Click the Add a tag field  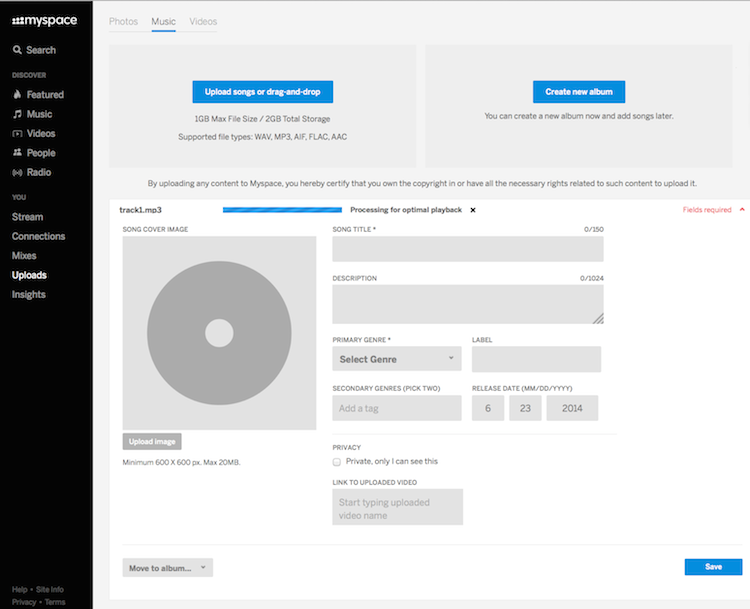(x=397, y=408)
